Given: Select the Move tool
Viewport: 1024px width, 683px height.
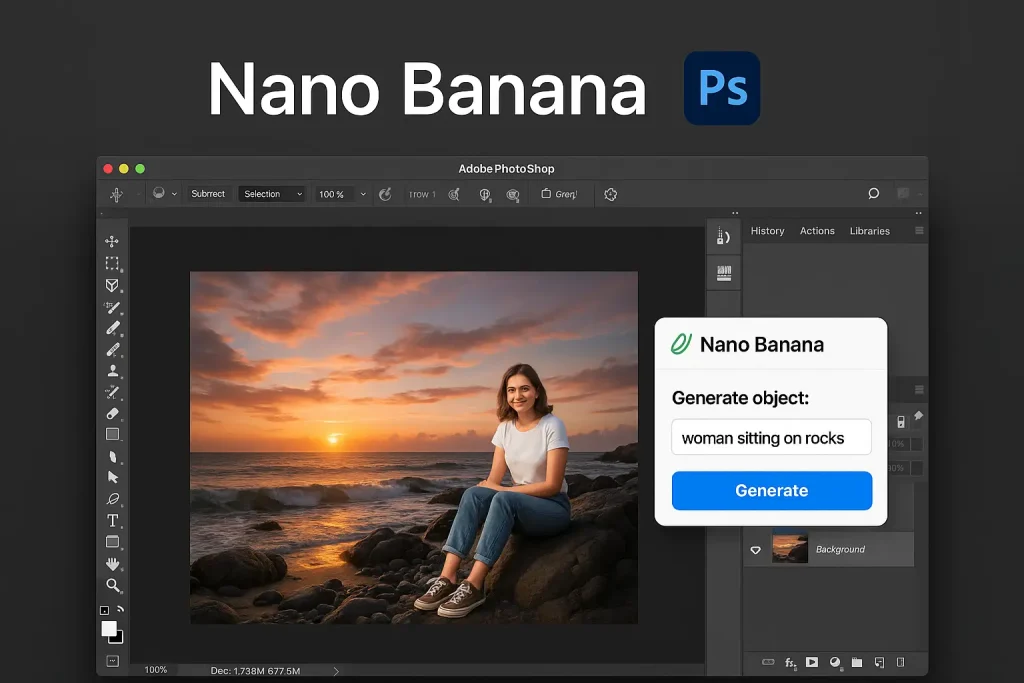Looking at the screenshot, I should pyautogui.click(x=112, y=241).
